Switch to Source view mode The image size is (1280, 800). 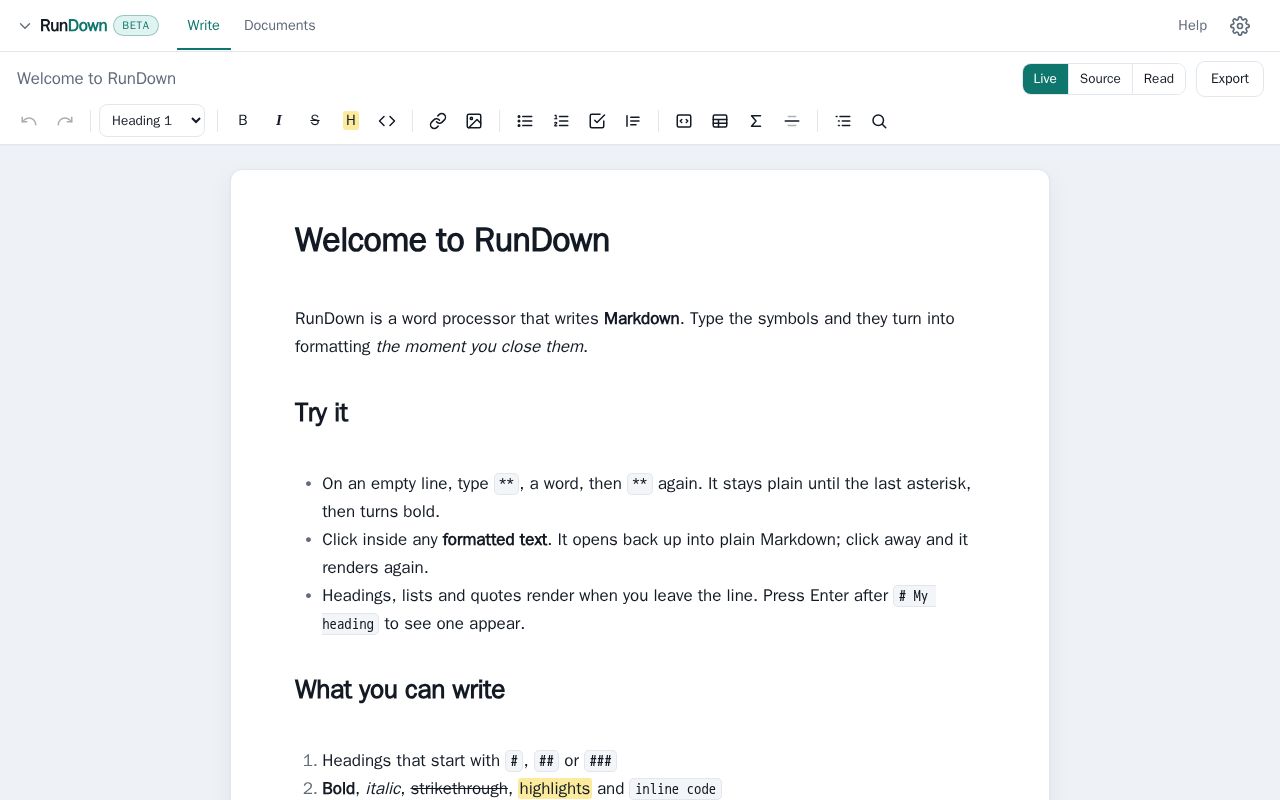tap(1100, 79)
